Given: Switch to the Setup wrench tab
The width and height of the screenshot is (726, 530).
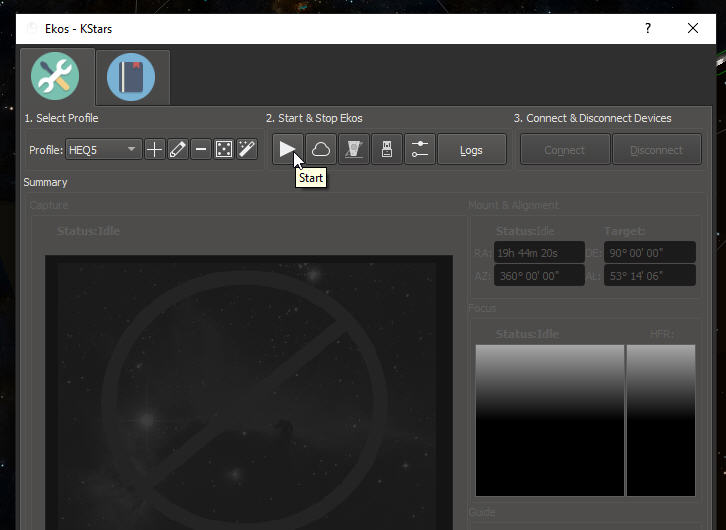Looking at the screenshot, I should [56, 76].
